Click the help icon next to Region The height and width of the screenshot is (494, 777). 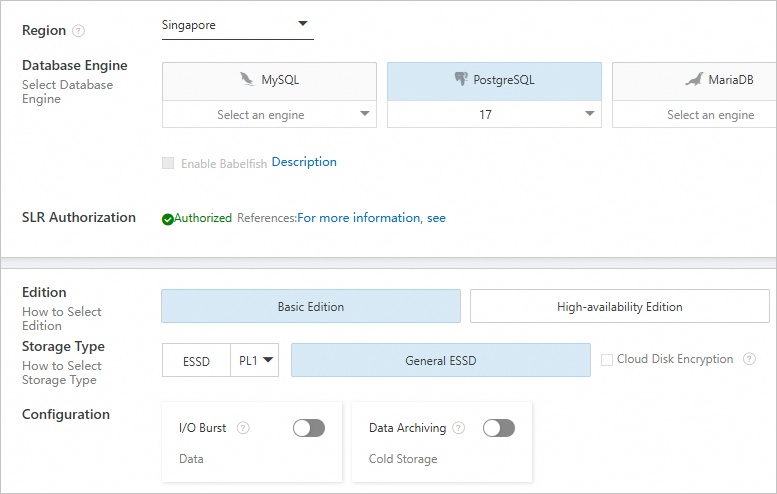tap(78, 31)
